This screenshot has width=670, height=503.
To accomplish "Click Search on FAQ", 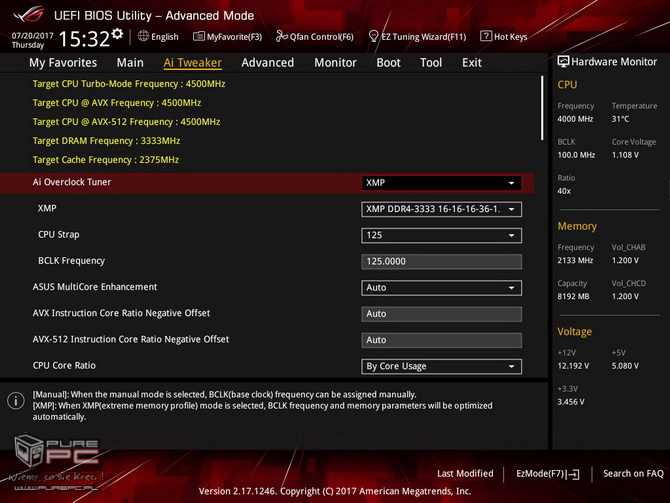I will [633, 474].
